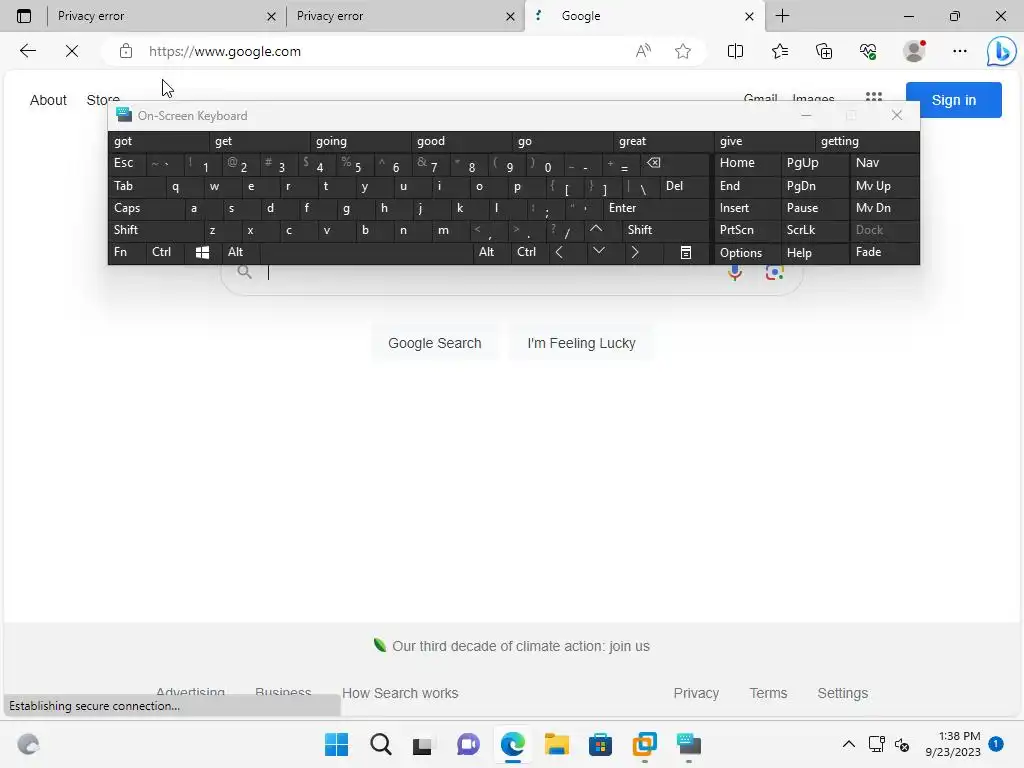Image resolution: width=1024 pixels, height=768 pixels.
Task: Open Collections icon
Action: click(824, 51)
